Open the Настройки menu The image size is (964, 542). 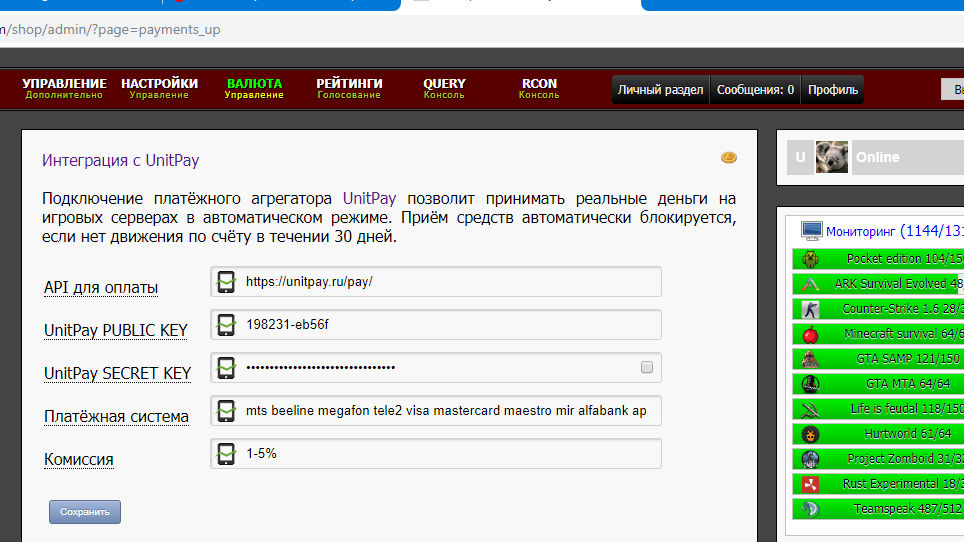(159, 88)
